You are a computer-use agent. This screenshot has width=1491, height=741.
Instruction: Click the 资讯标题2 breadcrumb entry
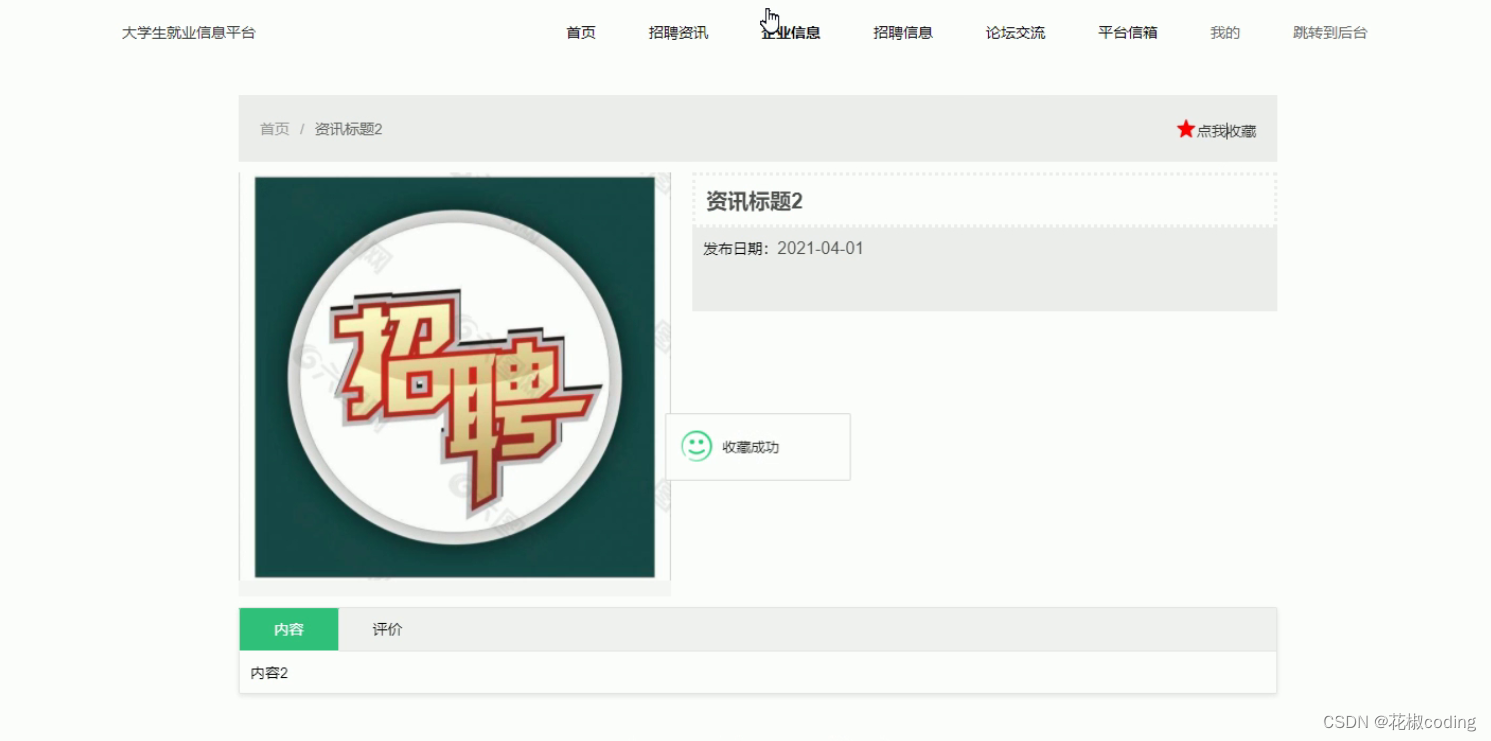pyautogui.click(x=346, y=128)
